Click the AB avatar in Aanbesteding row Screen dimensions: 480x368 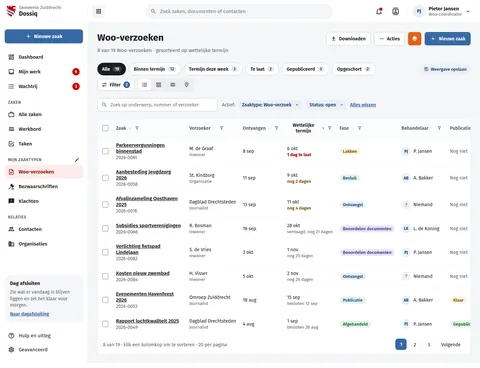pyautogui.click(x=406, y=178)
